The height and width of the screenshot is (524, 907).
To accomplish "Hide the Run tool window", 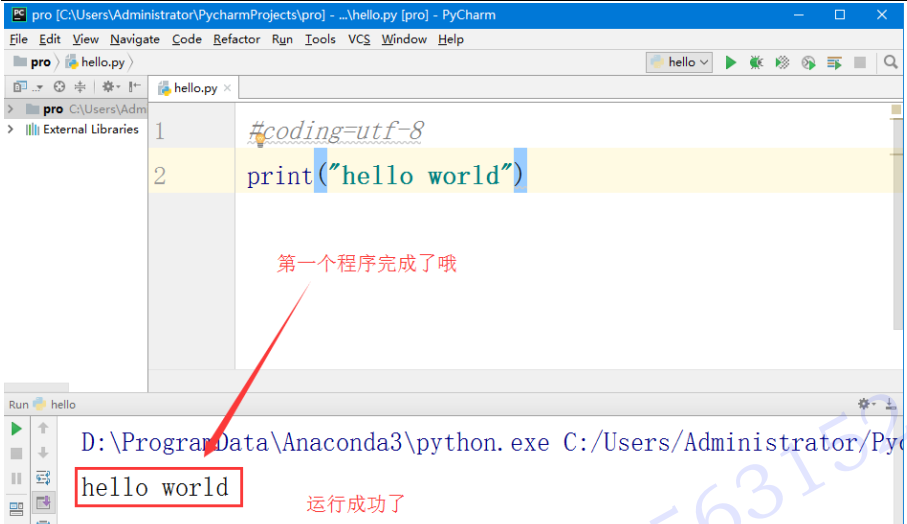I will 891,404.
